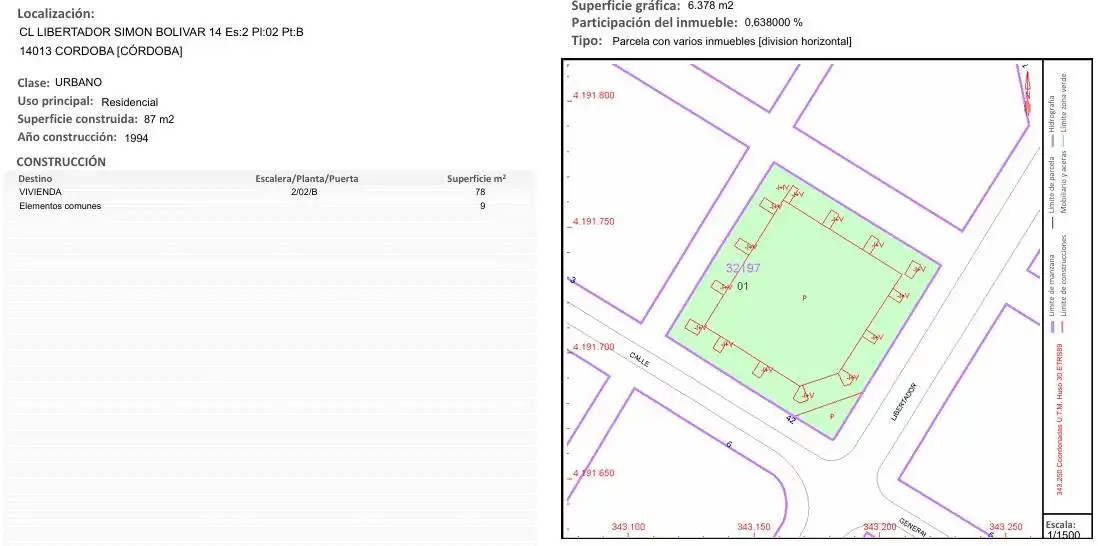Click the 'CALLE' street label on the map
Screen dimensions: 1098x546
pos(639,360)
